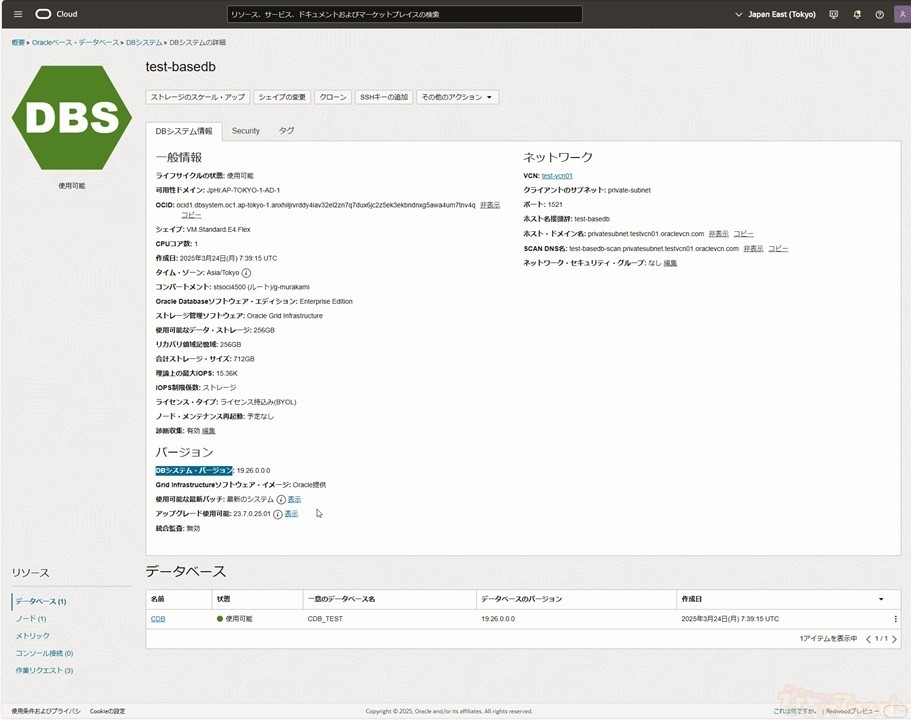Click the VM.Standard.E4.Flex shape value
This screenshot has width=911, height=720.
click(218, 230)
